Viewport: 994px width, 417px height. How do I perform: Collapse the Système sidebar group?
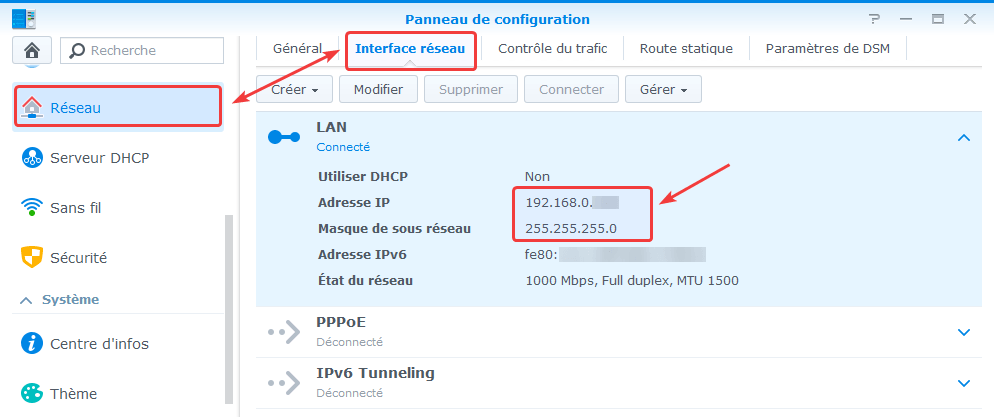point(26,300)
